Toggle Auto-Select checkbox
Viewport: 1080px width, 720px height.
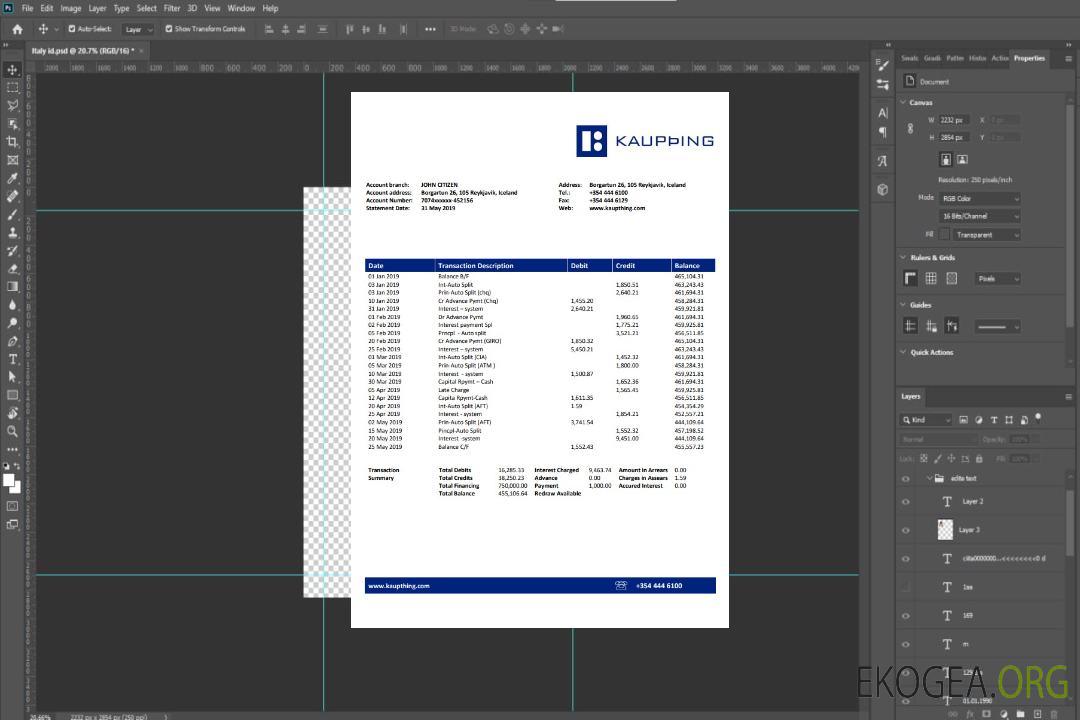(x=72, y=29)
